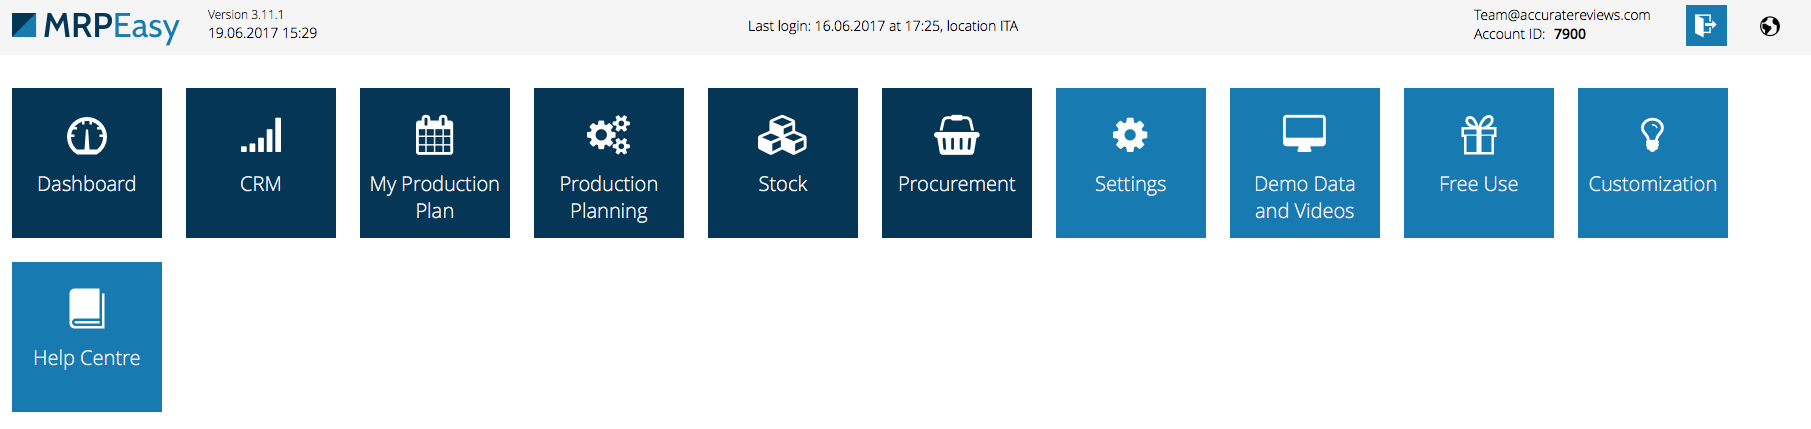Click the Last login information text
1811x429 pixels.
[x=882, y=26]
